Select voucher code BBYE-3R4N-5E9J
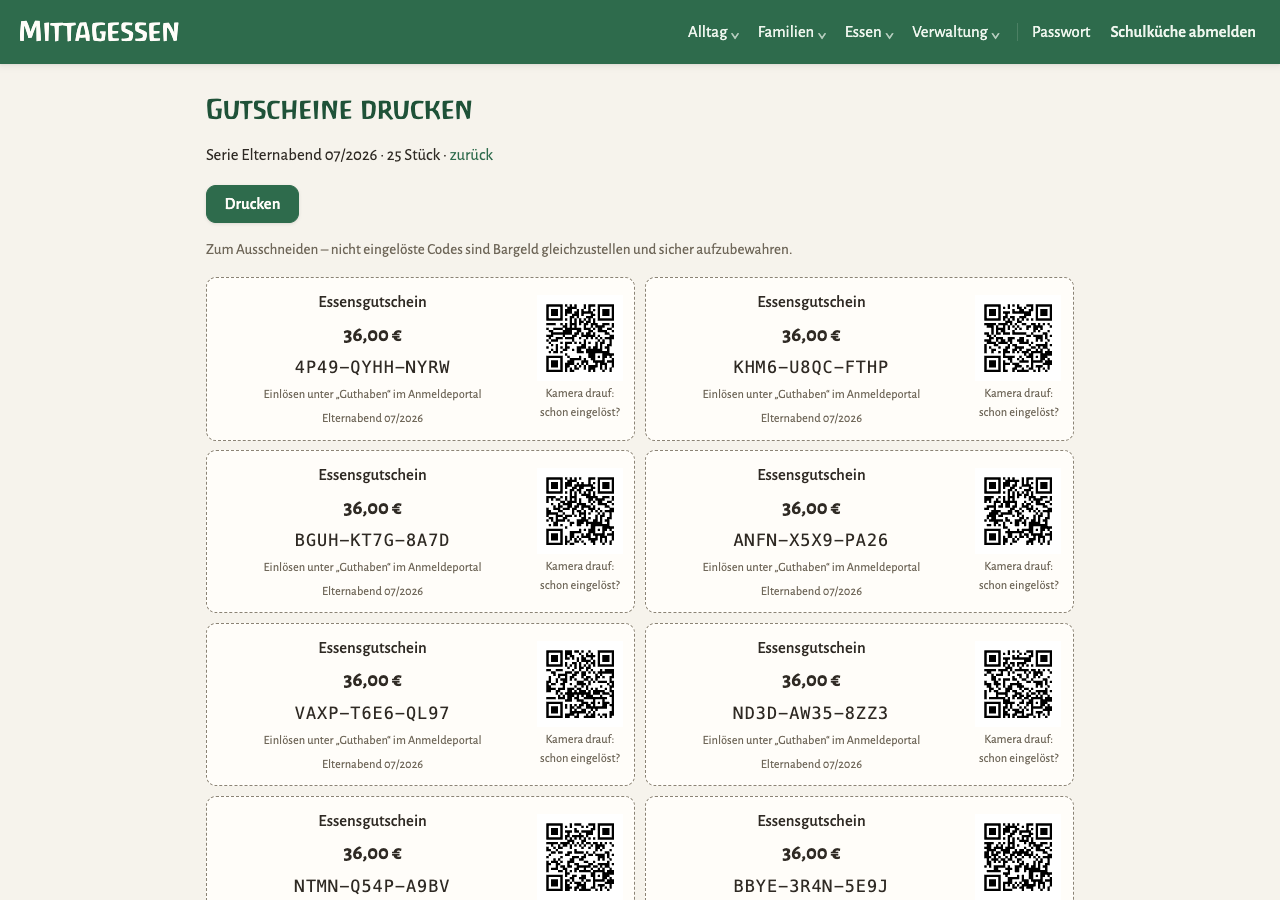The width and height of the screenshot is (1280, 900). tap(811, 886)
